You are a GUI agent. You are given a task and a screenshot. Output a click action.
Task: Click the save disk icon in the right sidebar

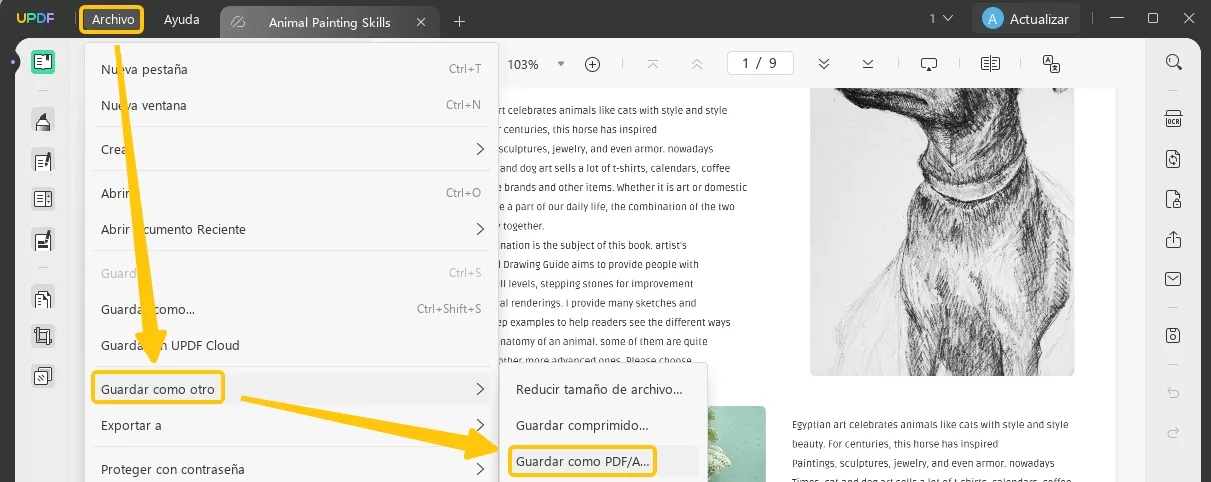(1173, 335)
